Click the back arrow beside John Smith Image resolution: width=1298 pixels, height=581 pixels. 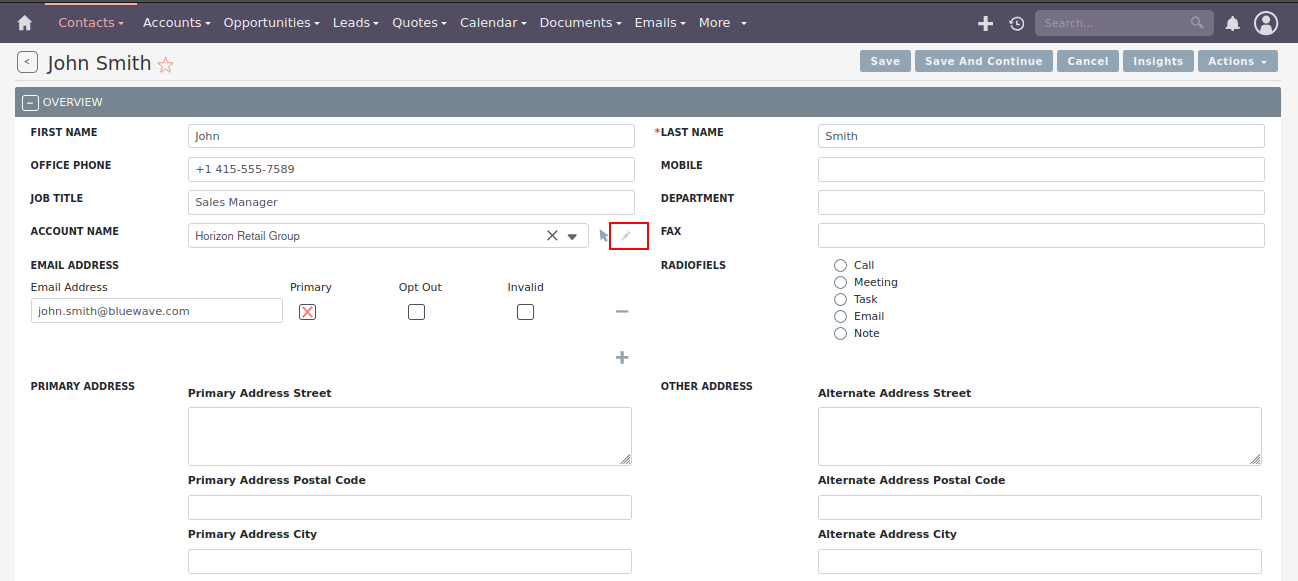(27, 62)
